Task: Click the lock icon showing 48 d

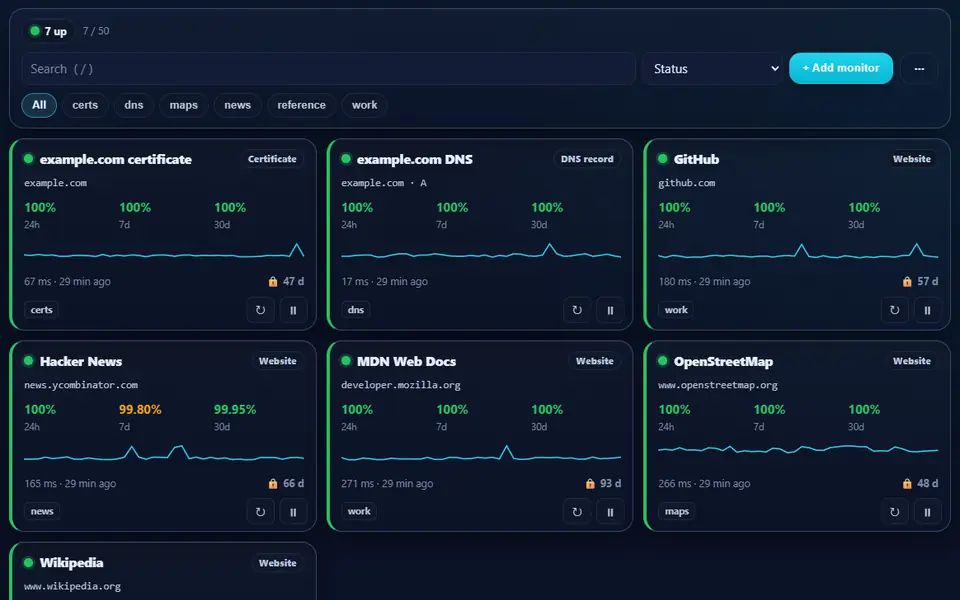Action: click(x=907, y=484)
